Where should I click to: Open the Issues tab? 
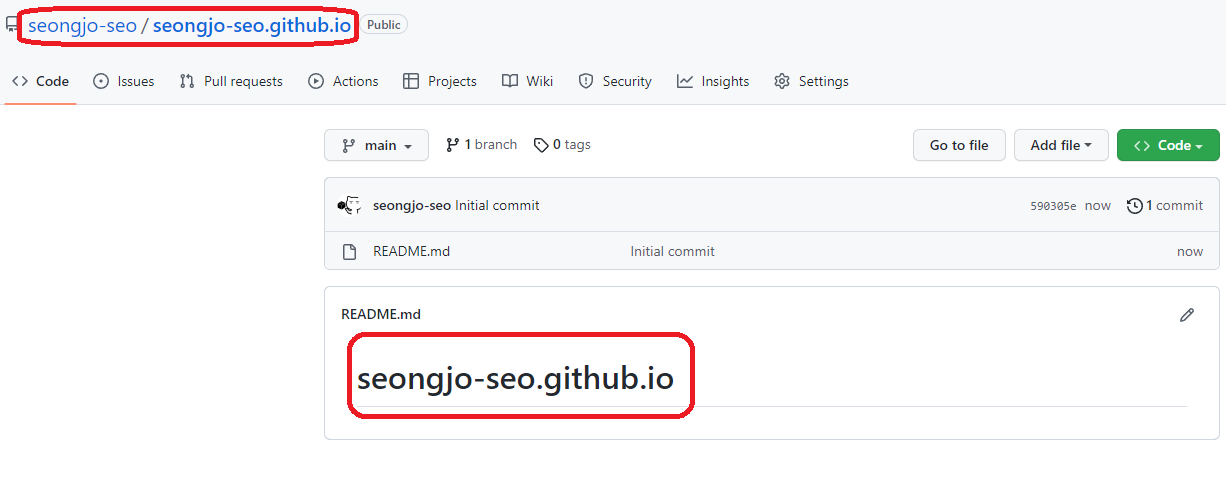coord(124,81)
